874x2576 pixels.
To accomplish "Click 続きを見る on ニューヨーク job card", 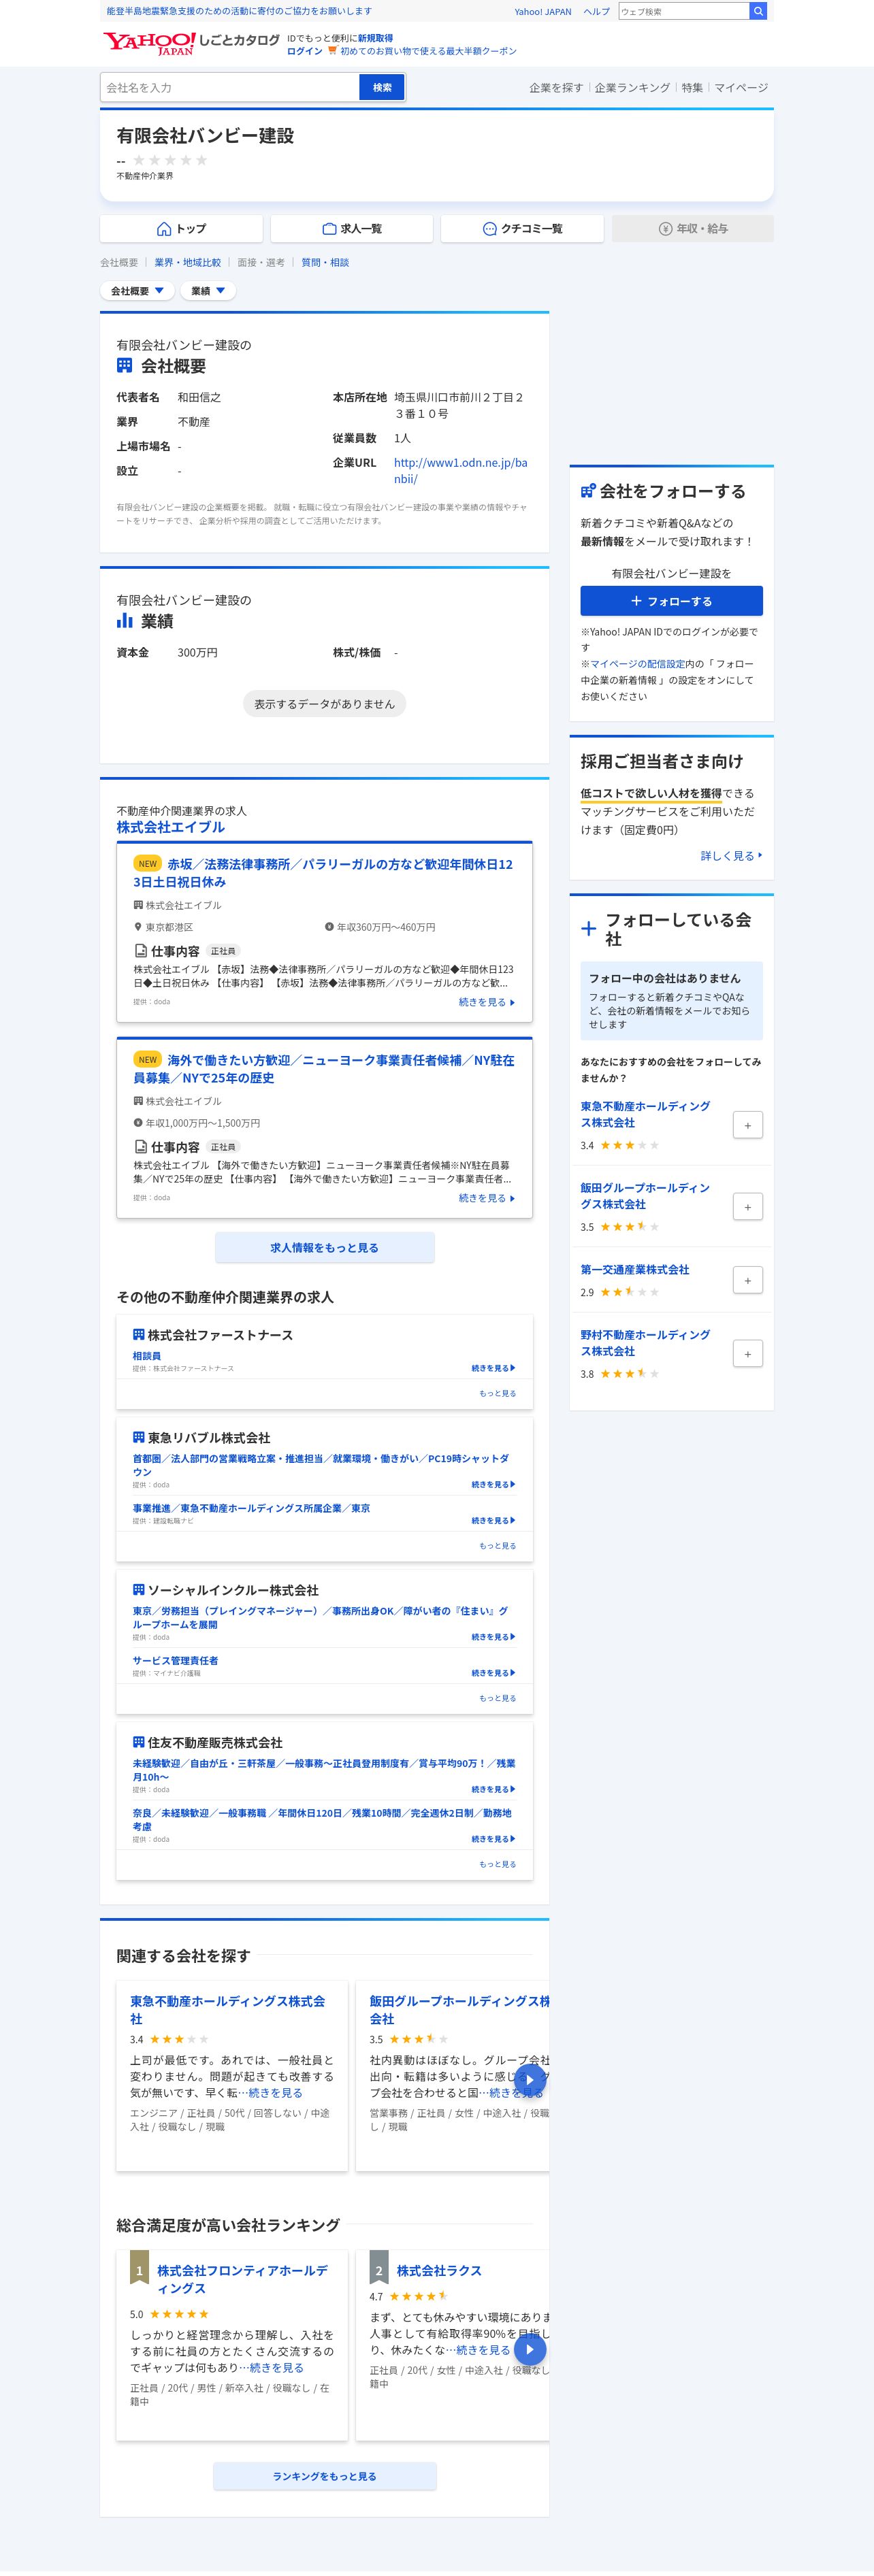I will [487, 1198].
